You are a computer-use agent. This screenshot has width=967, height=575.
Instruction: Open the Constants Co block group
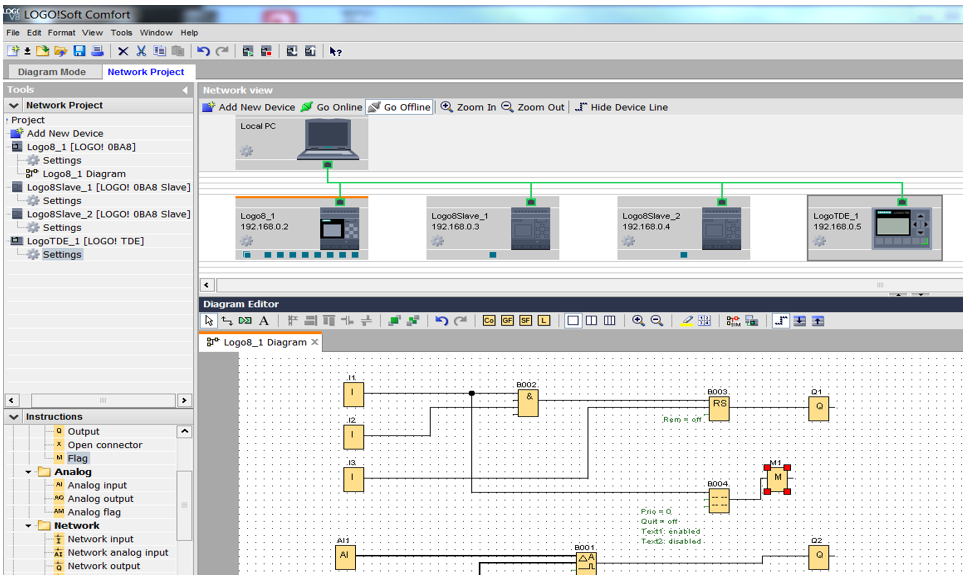tap(489, 320)
